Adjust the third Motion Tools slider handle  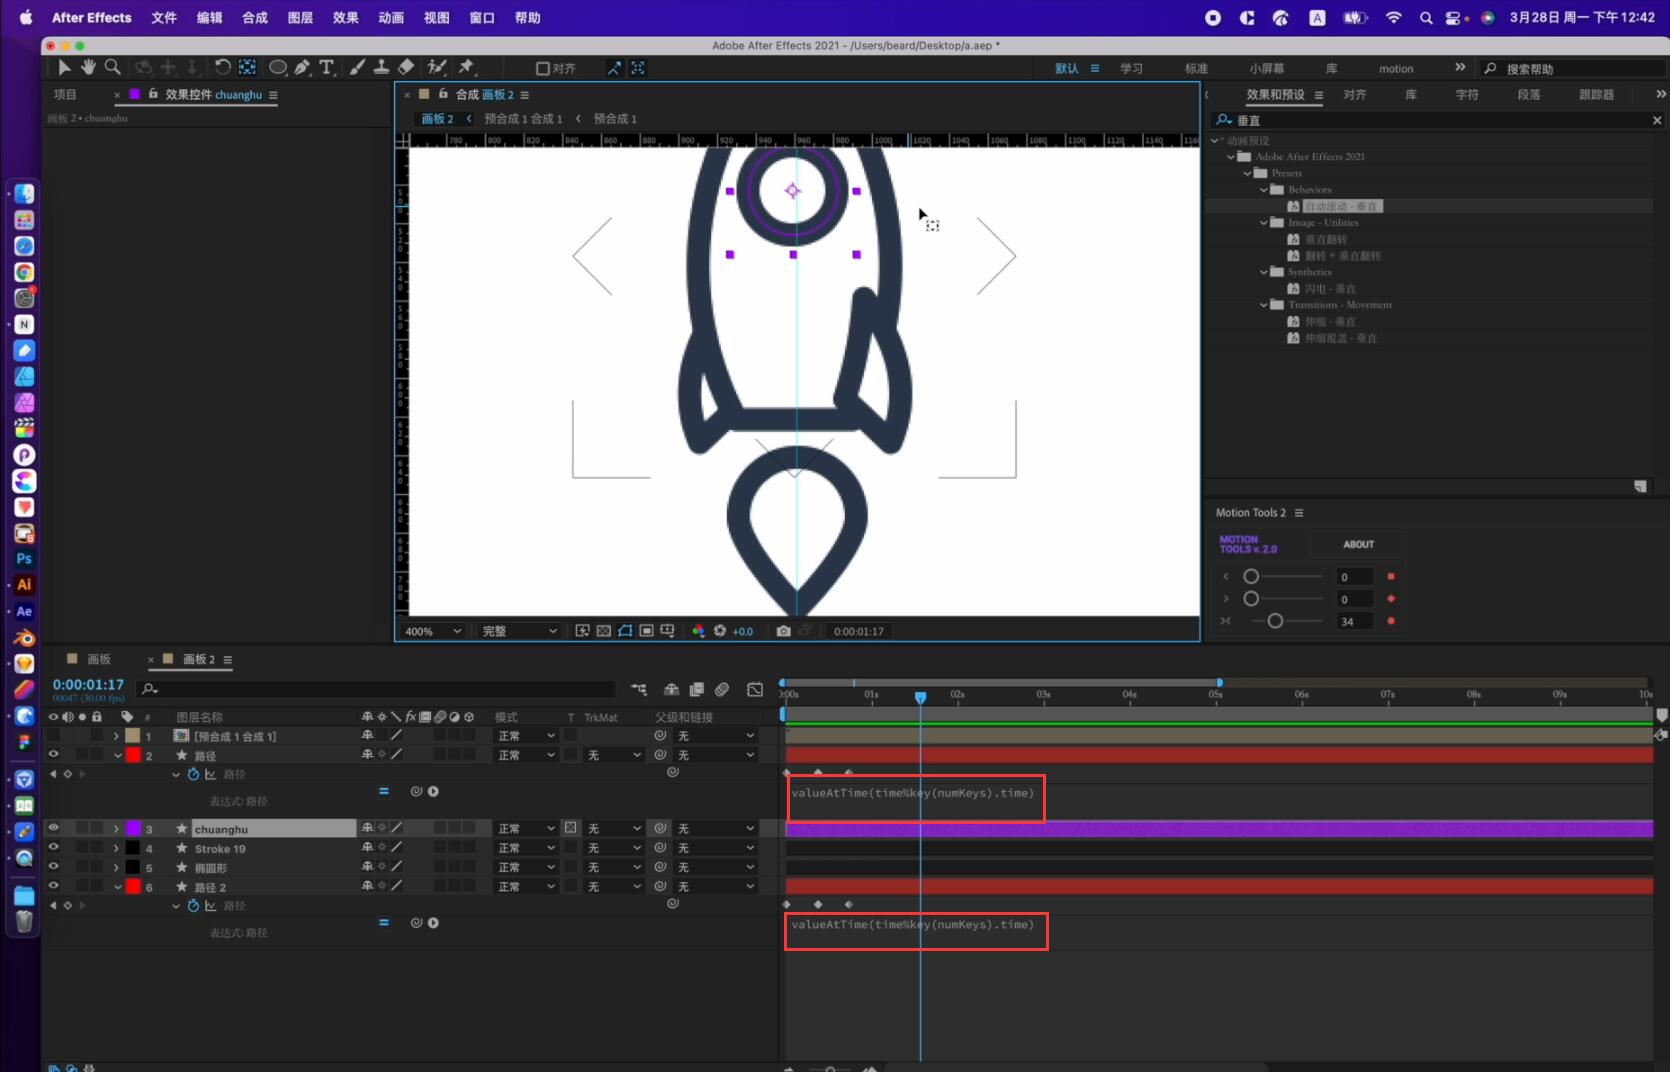1275,621
